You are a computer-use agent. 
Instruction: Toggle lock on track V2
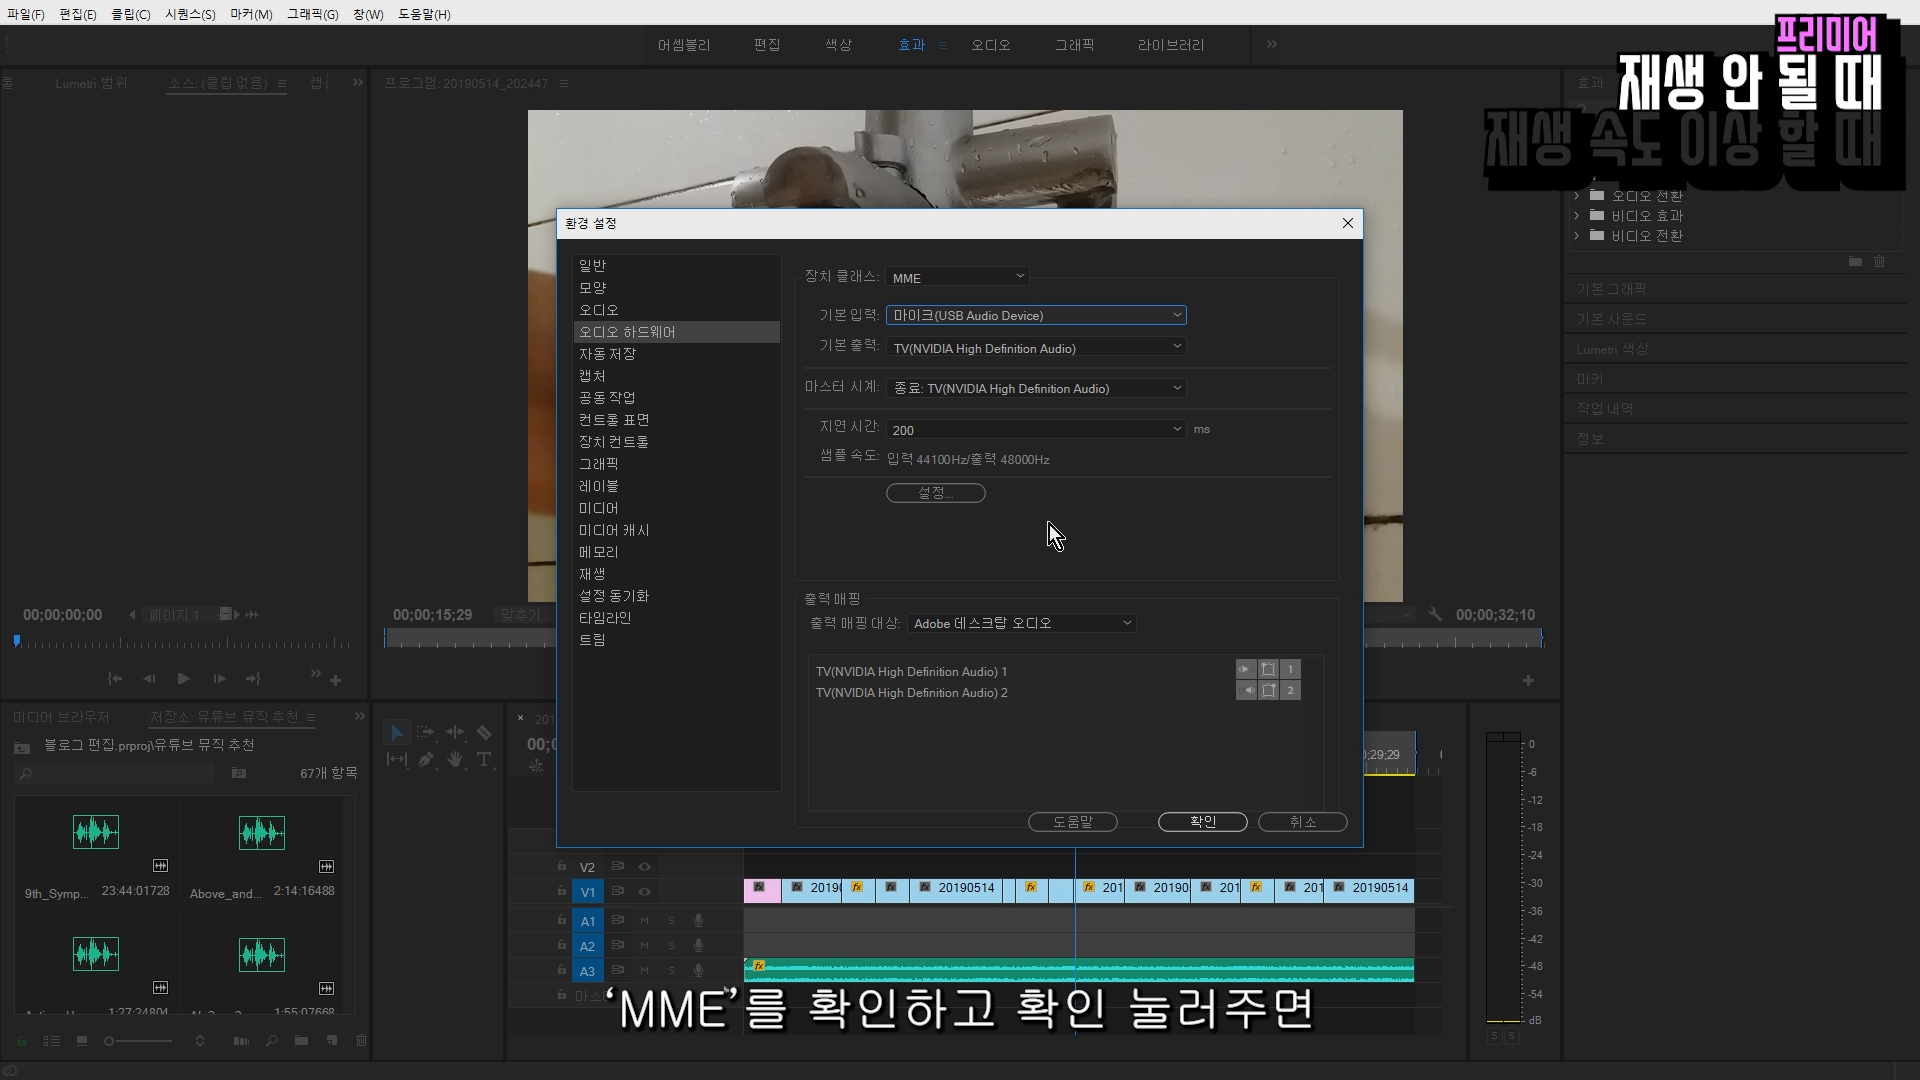[x=562, y=867]
